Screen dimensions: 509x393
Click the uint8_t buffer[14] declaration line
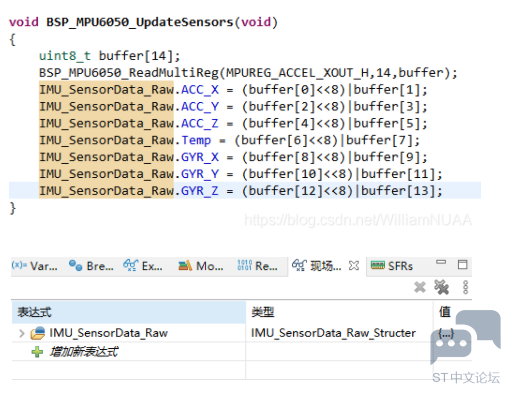click(109, 56)
